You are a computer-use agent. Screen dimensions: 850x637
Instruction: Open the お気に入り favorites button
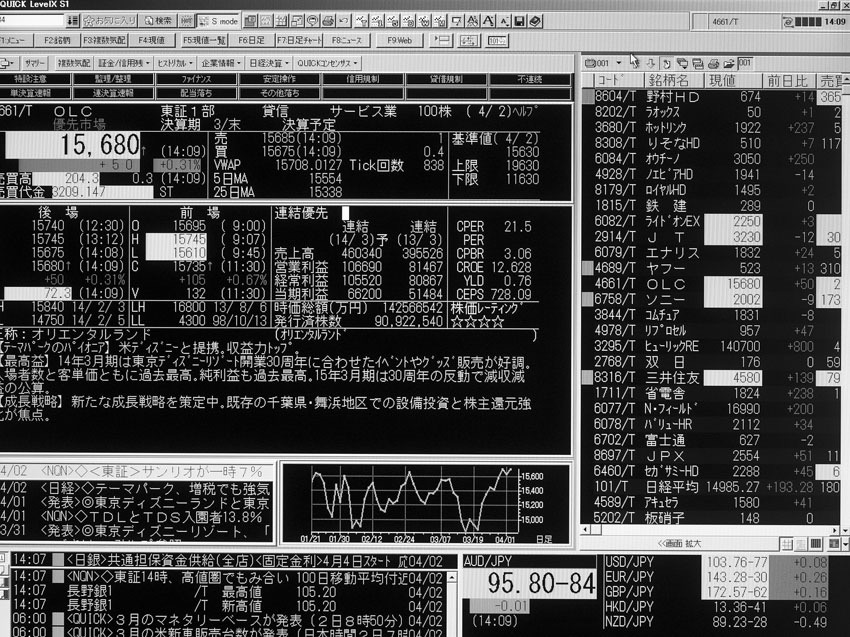tap(110, 21)
